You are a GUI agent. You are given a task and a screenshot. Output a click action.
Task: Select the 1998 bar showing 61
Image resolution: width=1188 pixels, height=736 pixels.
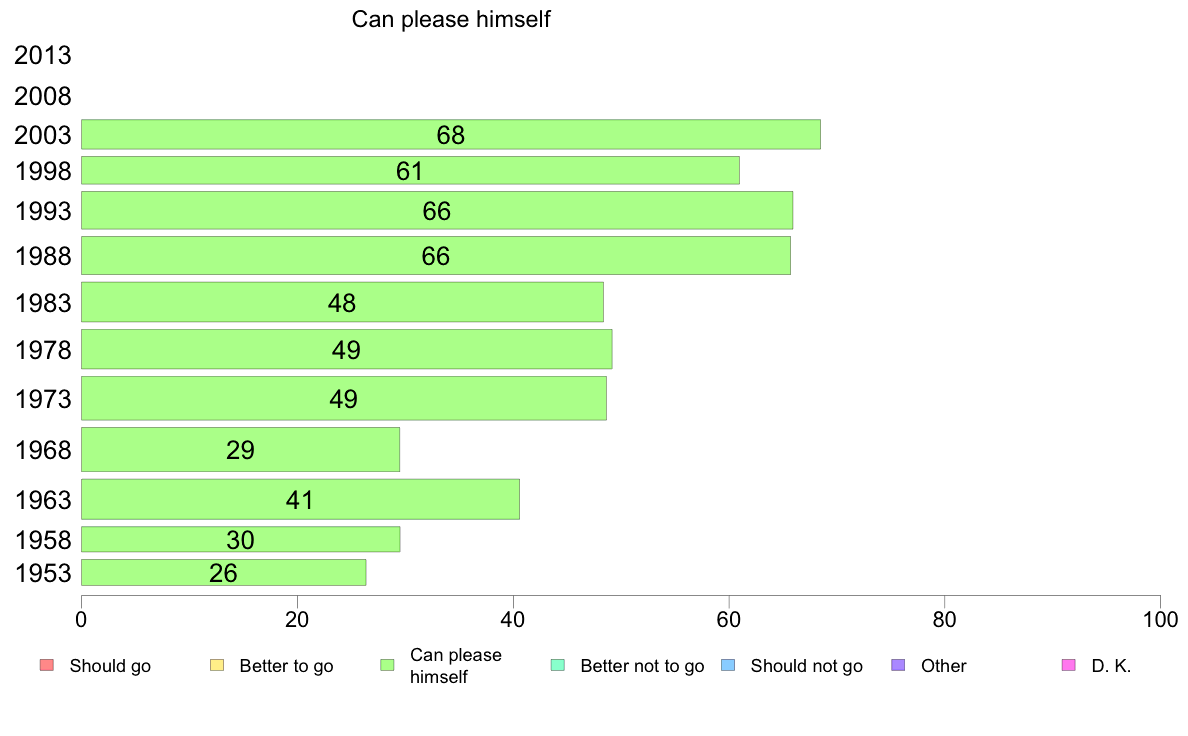pos(410,171)
